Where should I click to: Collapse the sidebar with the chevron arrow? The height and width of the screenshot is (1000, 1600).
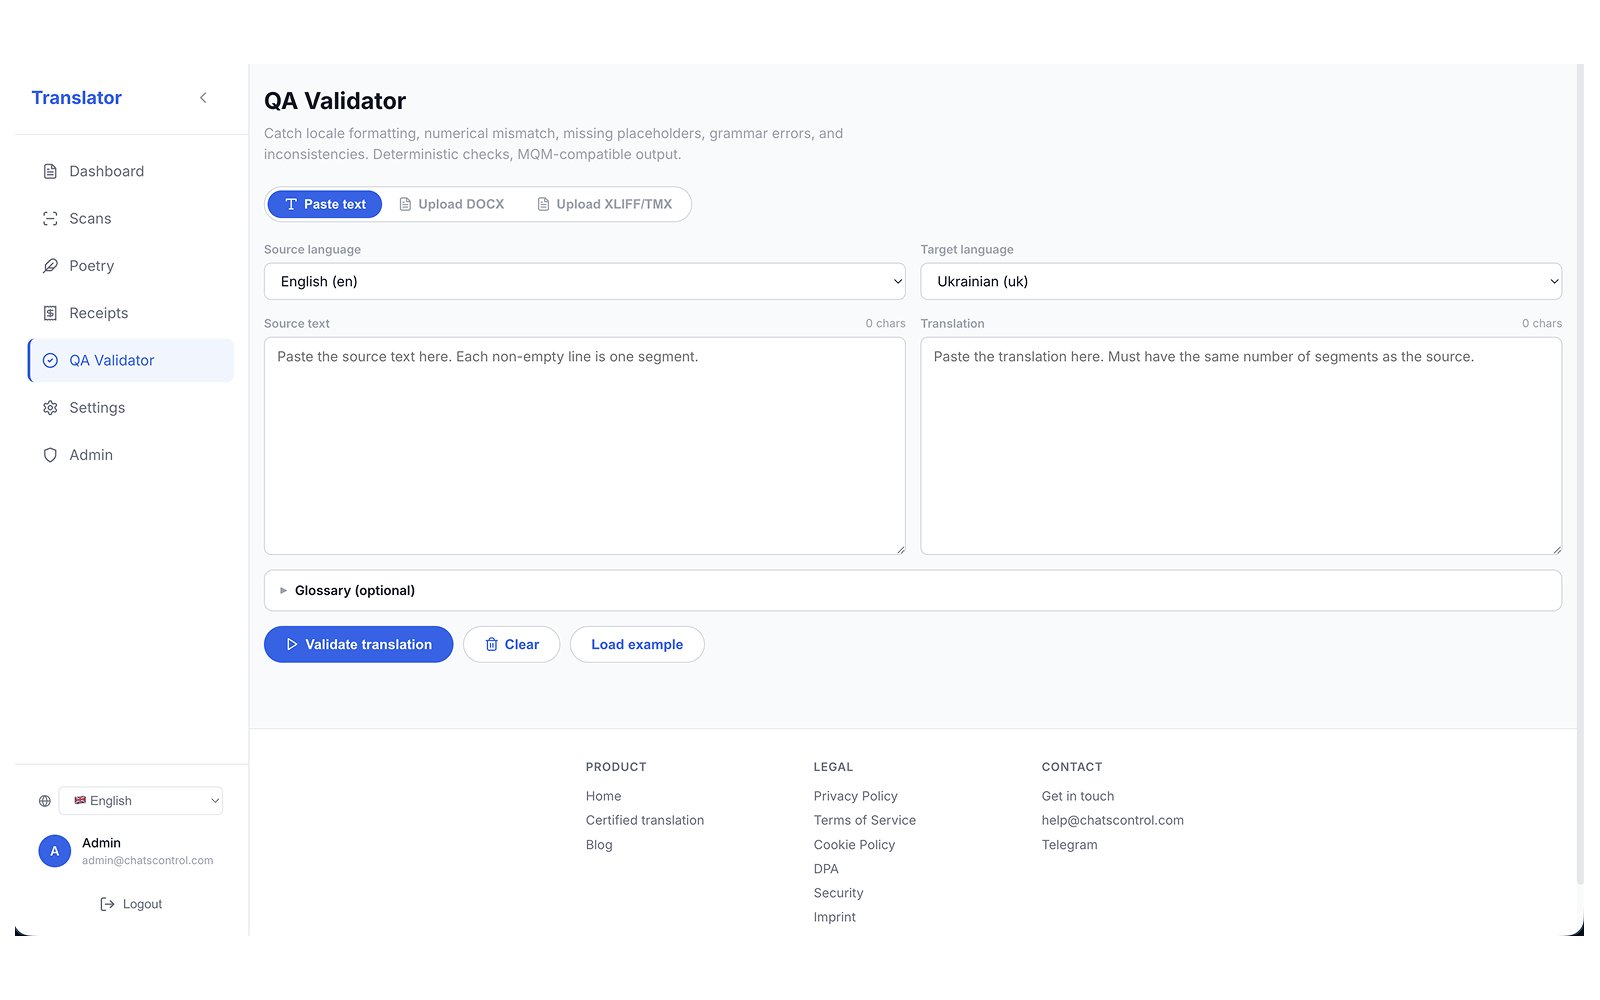point(203,98)
